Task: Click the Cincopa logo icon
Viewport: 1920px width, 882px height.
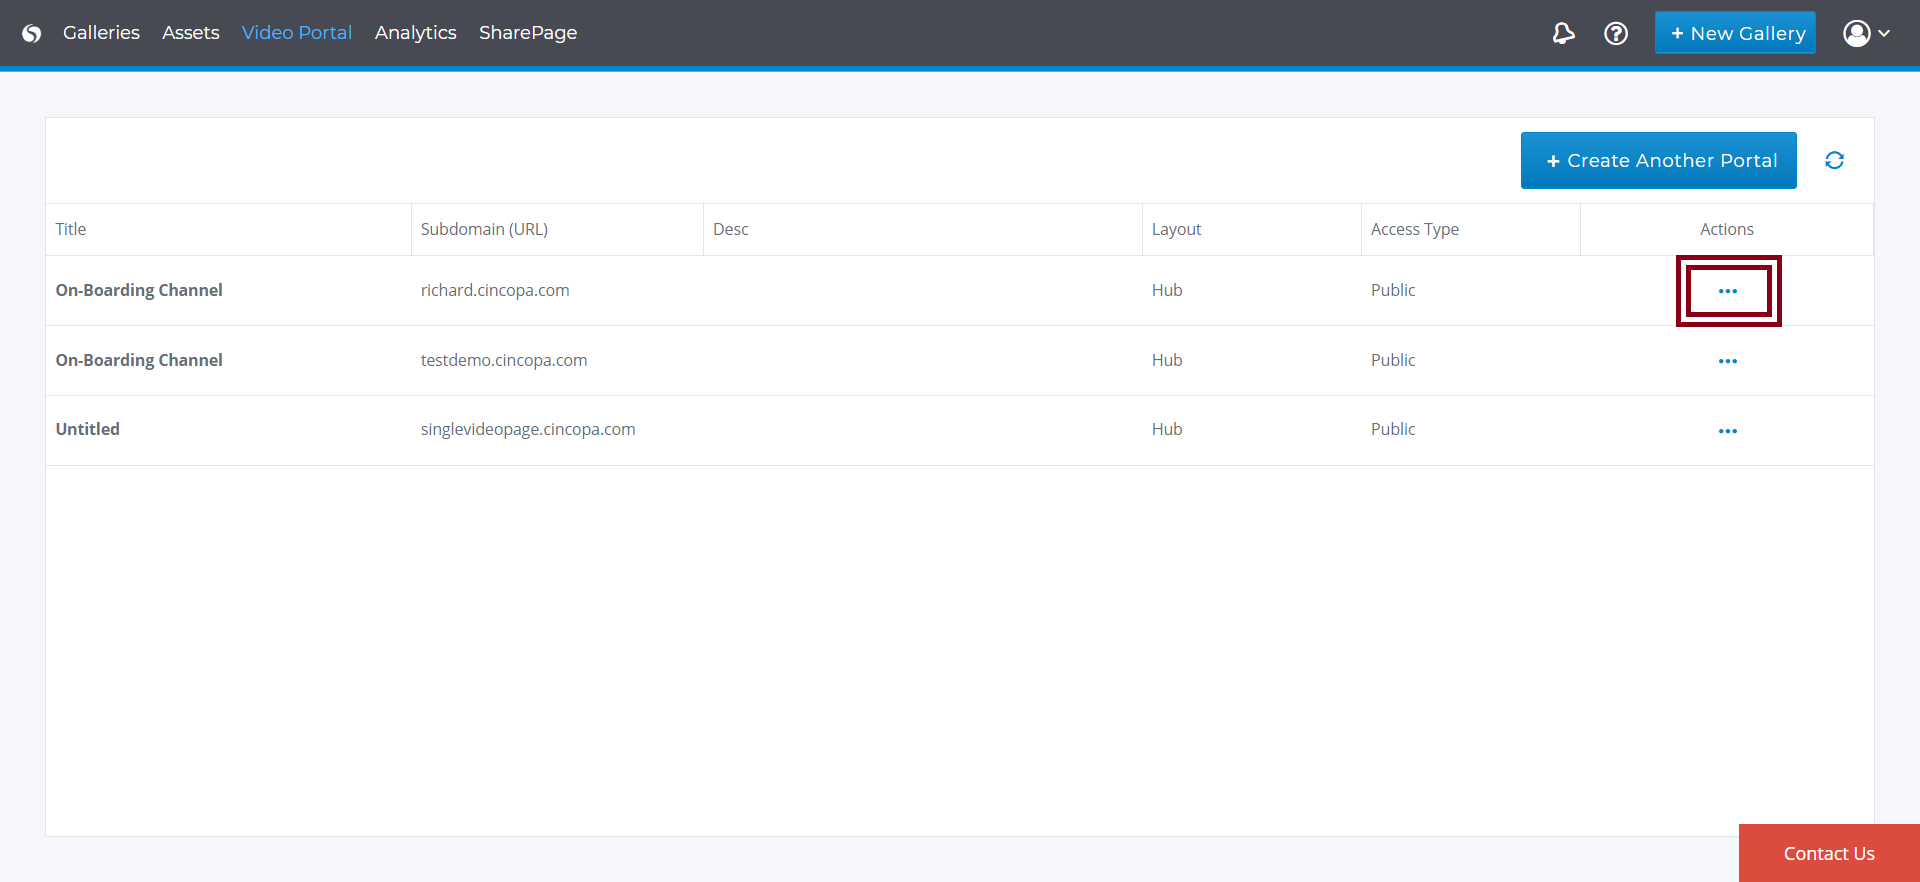Action: tap(32, 33)
